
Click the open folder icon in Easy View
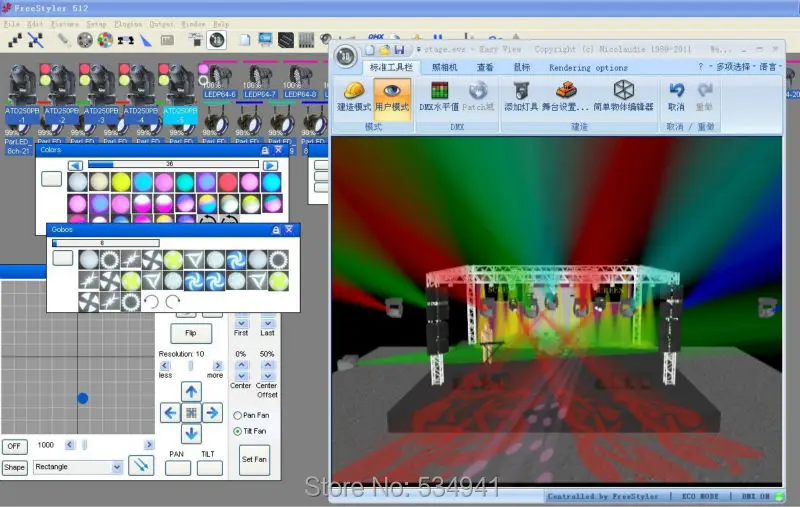tap(385, 49)
